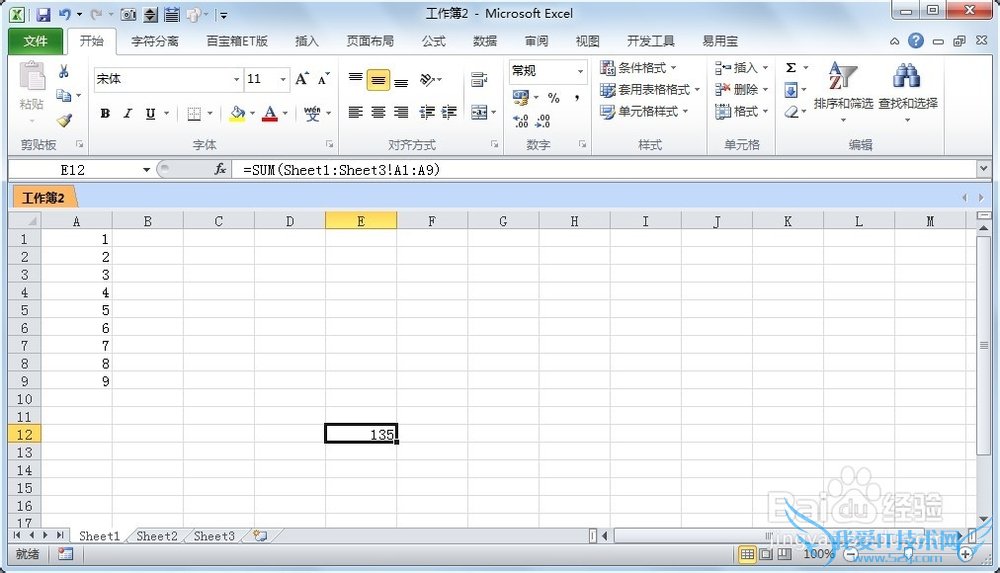
Task: Click the fx insert function icon
Action: (220, 169)
